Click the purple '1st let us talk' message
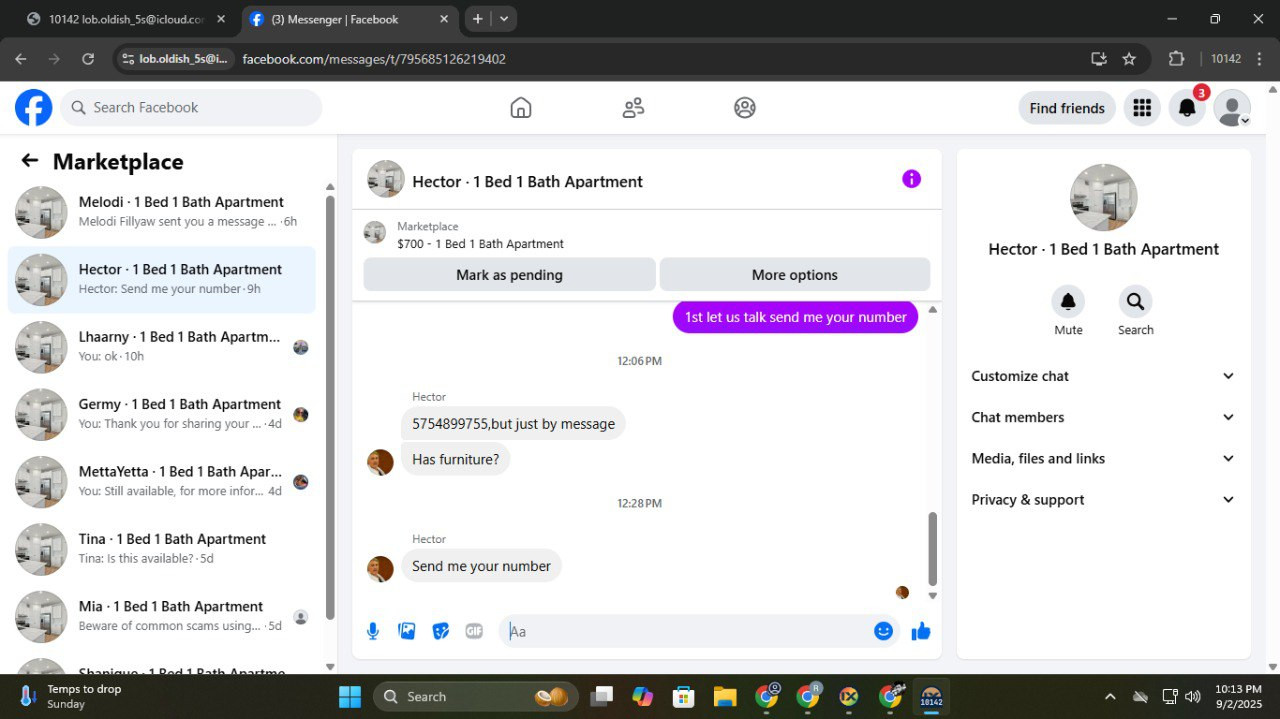The height and width of the screenshot is (719, 1280). point(795,317)
